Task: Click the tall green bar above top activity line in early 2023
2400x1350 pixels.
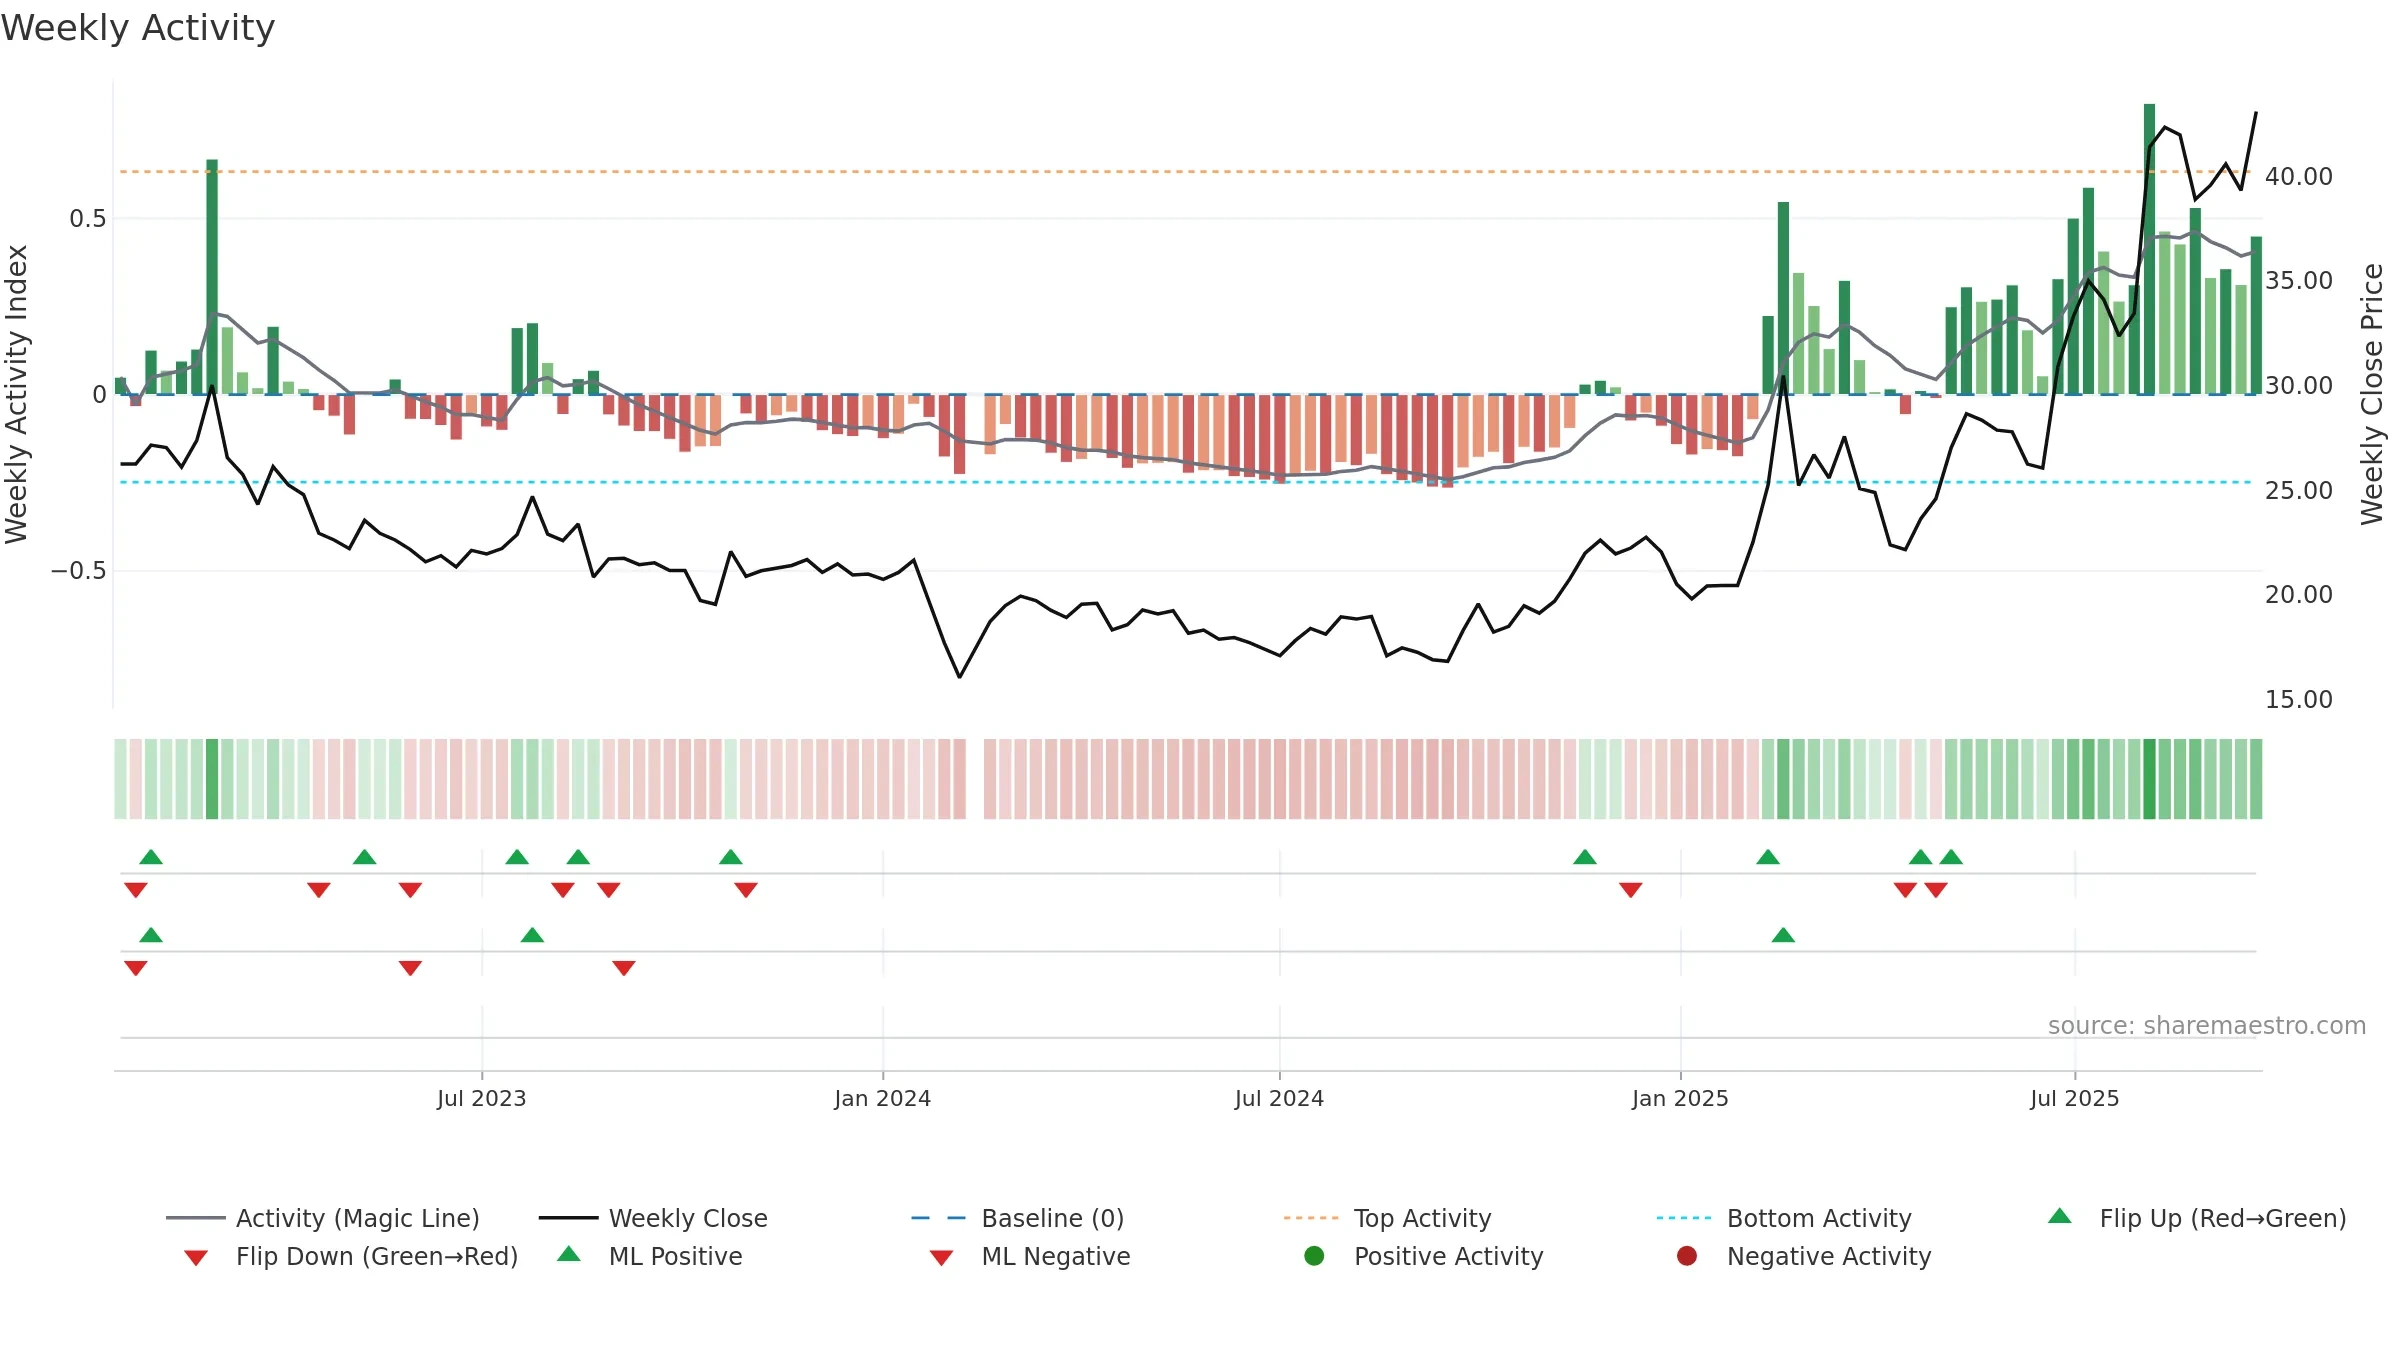Action: (x=212, y=277)
